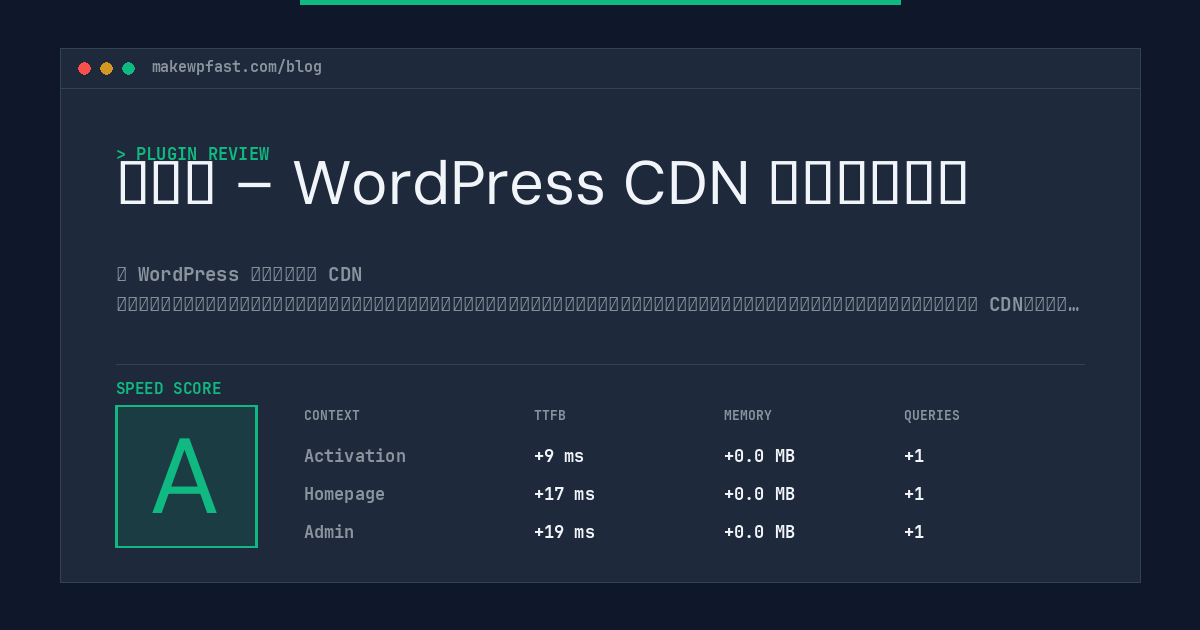Image resolution: width=1200 pixels, height=630 pixels.
Task: Select the Admin row label
Action: (x=329, y=532)
